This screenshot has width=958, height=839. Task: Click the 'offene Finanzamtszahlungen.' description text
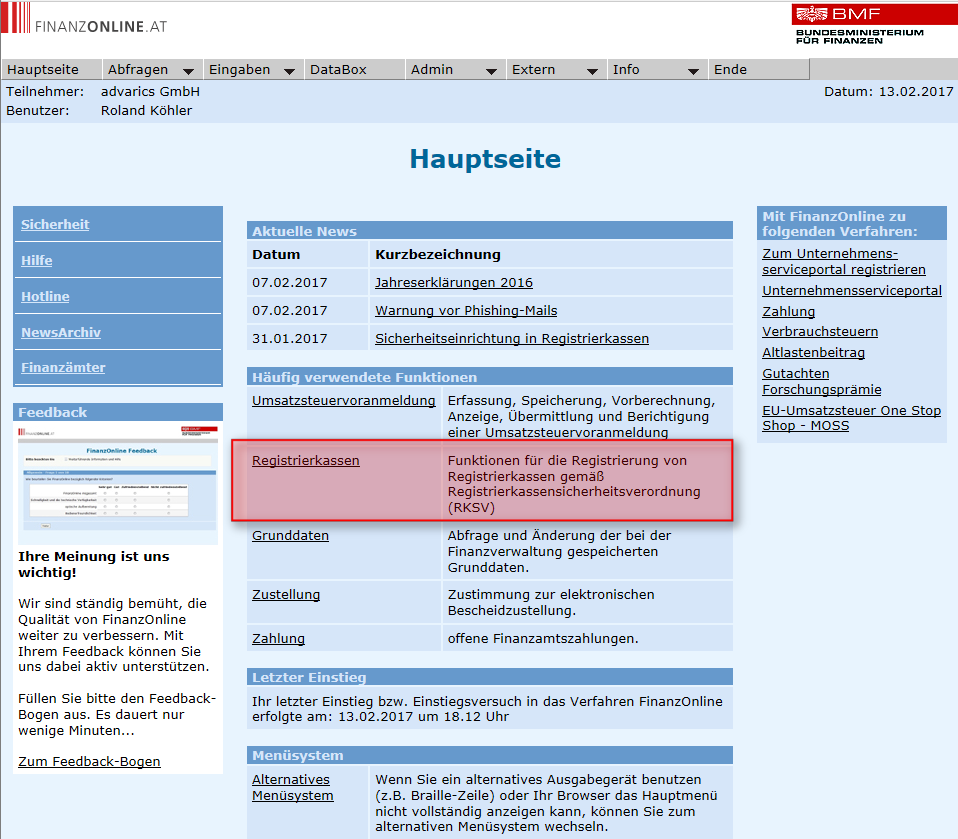point(543,639)
